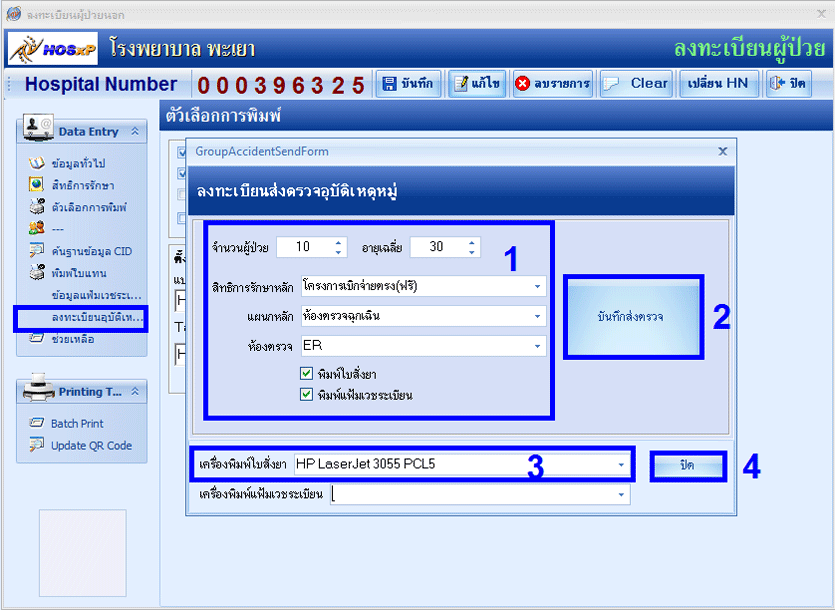The width and height of the screenshot is (835, 610).
Task: Click the ข้อมูลทั่วไป icon in sidebar
Action: pyautogui.click(x=37, y=162)
